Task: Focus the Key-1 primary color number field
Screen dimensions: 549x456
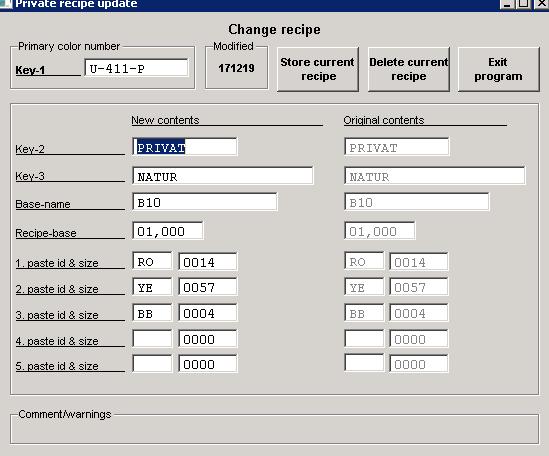Action: point(136,68)
